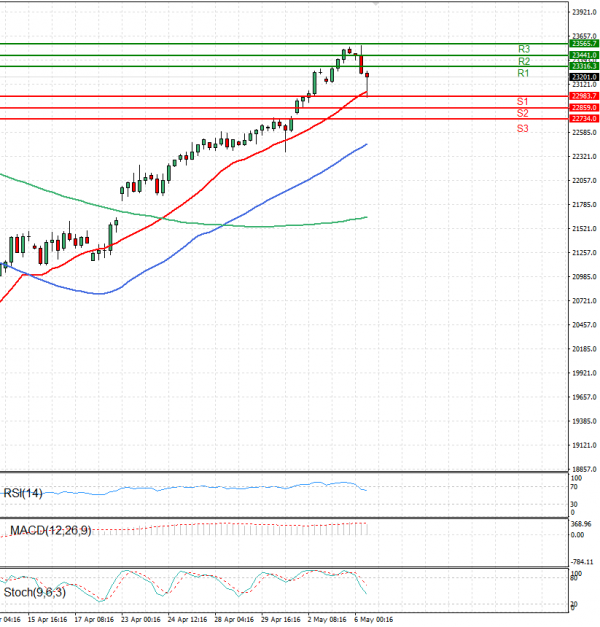
Task: Click the 23921.0 axis value
Action: point(584,12)
